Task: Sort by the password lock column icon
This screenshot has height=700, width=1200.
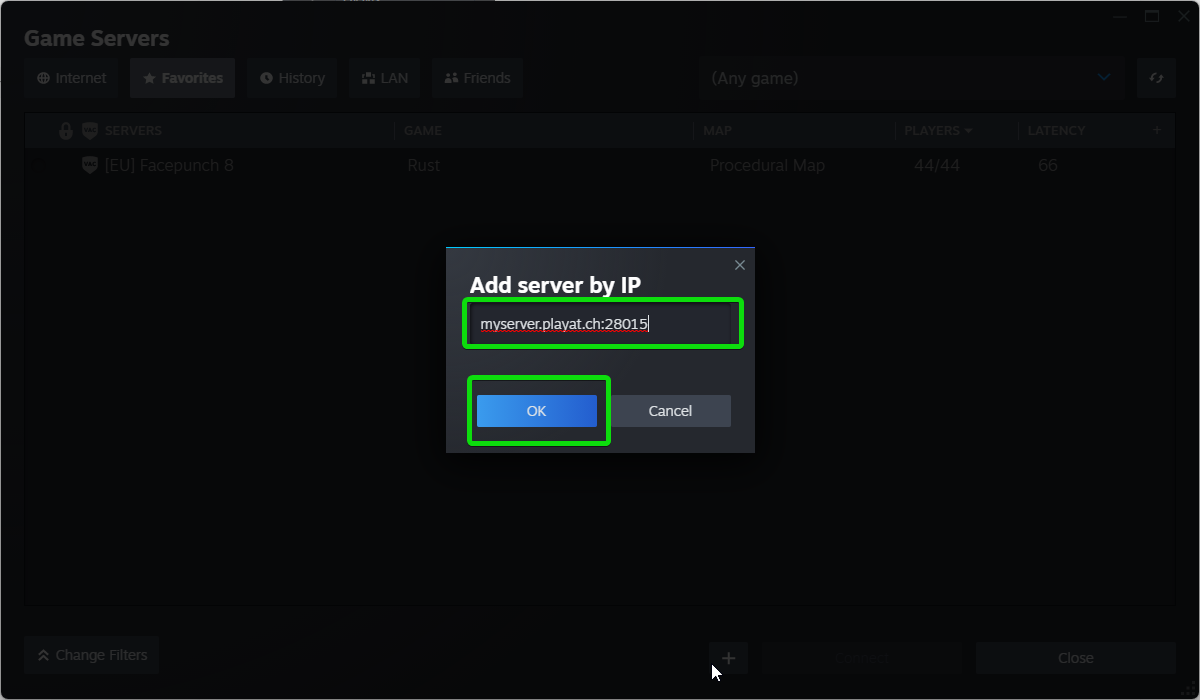Action: tap(66, 130)
